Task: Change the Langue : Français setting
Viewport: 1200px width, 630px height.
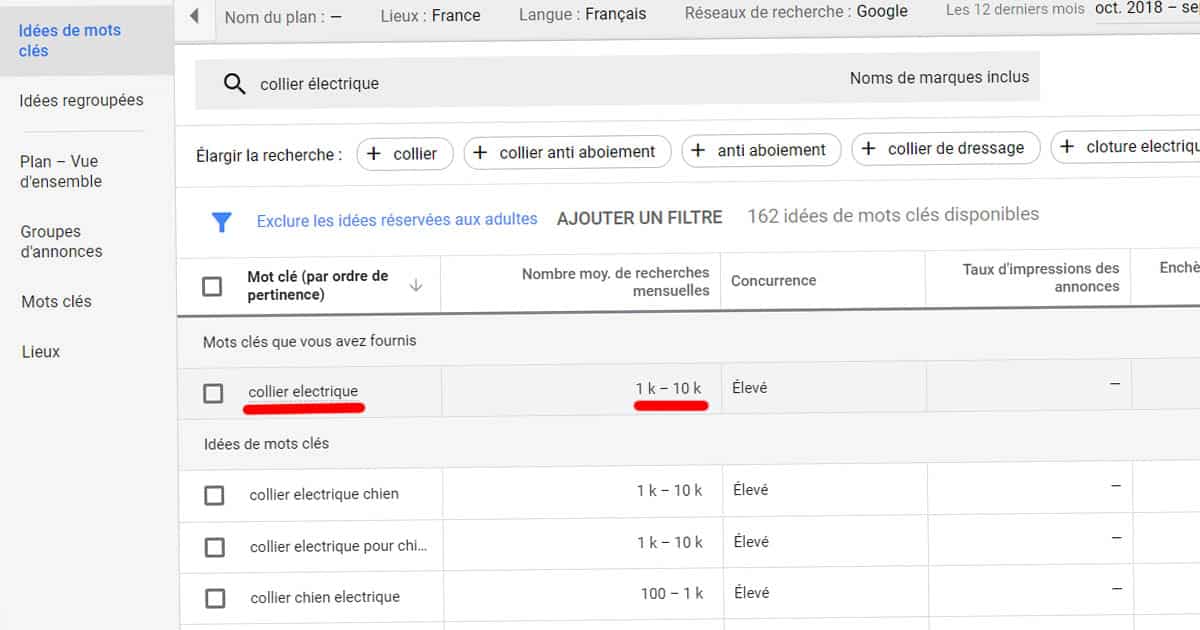Action: coord(582,14)
